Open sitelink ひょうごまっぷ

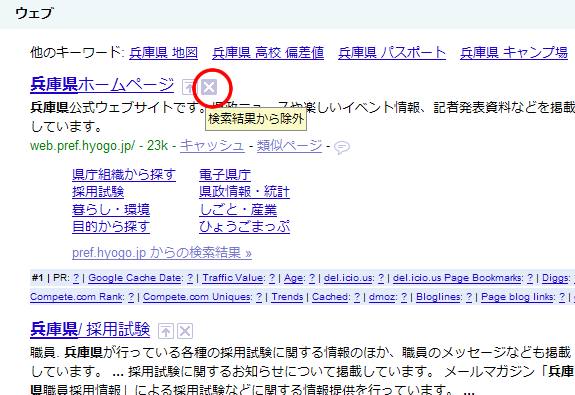[245, 227]
